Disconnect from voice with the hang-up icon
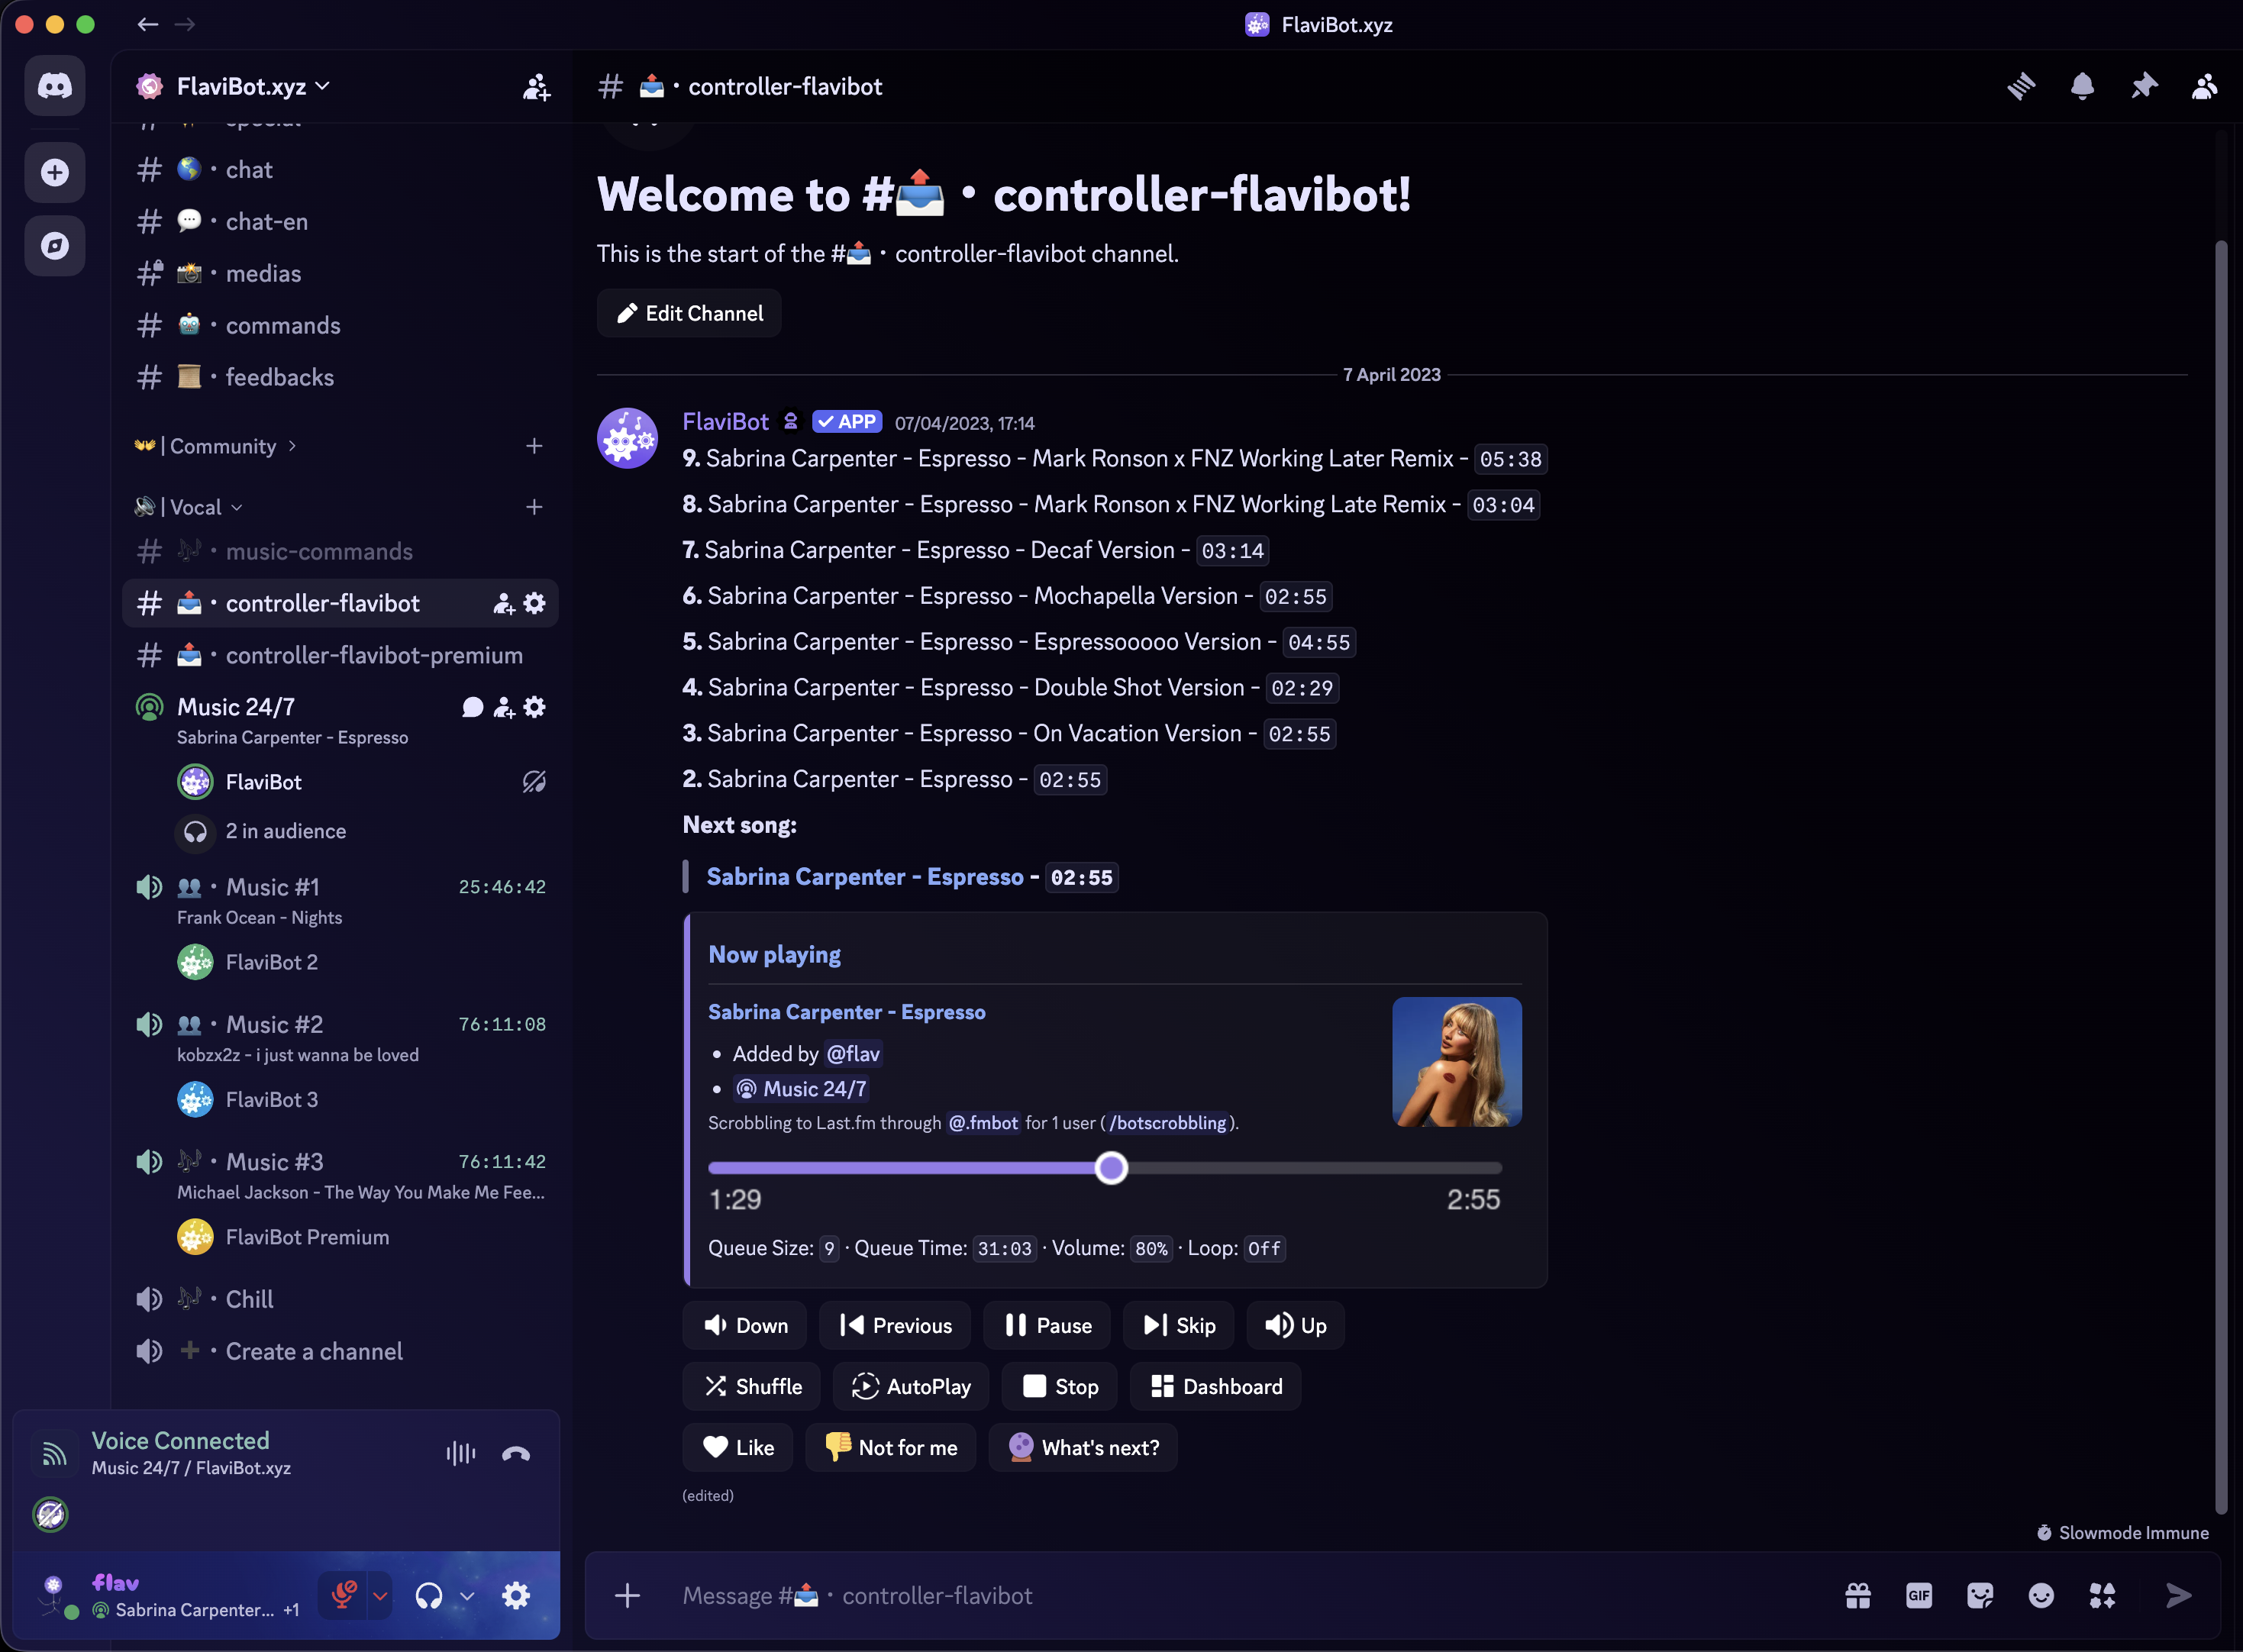The width and height of the screenshot is (2243, 1652). pos(516,1454)
